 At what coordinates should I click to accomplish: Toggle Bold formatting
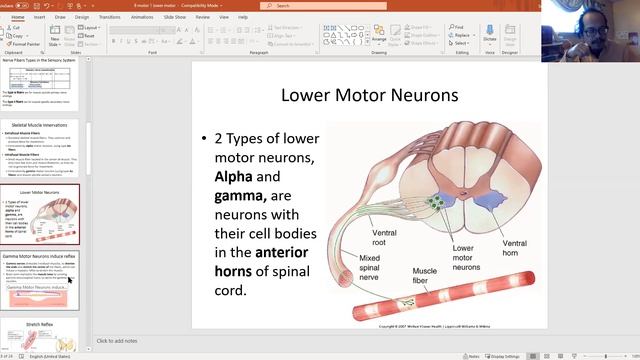pyautogui.click(x=113, y=41)
